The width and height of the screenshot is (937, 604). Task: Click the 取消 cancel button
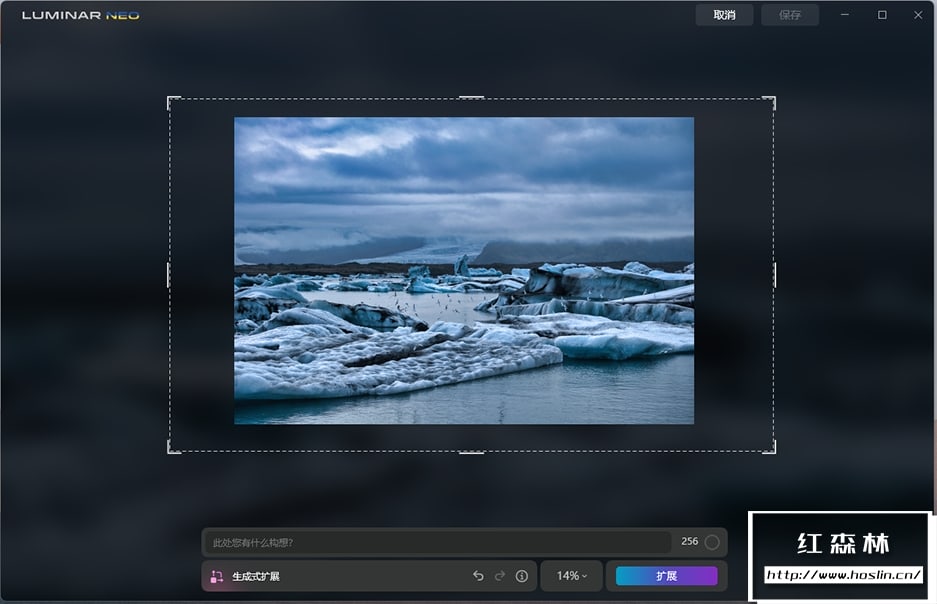tap(724, 15)
